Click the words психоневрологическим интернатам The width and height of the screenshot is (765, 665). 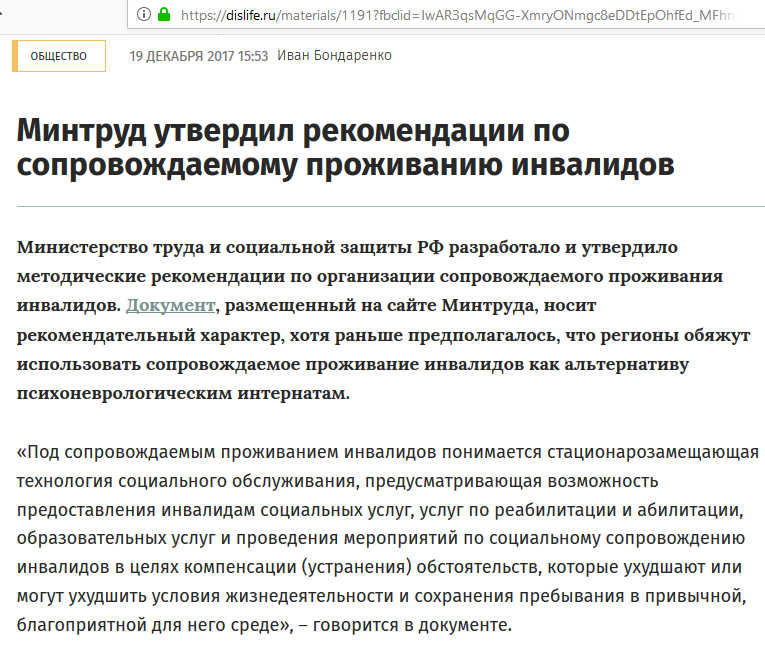(183, 393)
